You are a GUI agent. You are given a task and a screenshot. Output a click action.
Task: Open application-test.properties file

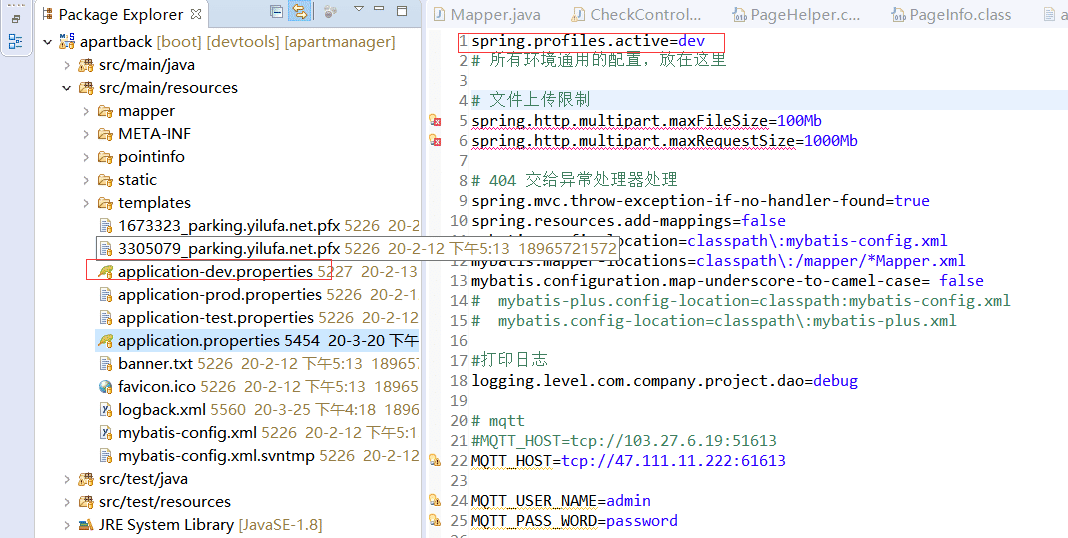[x=216, y=318]
